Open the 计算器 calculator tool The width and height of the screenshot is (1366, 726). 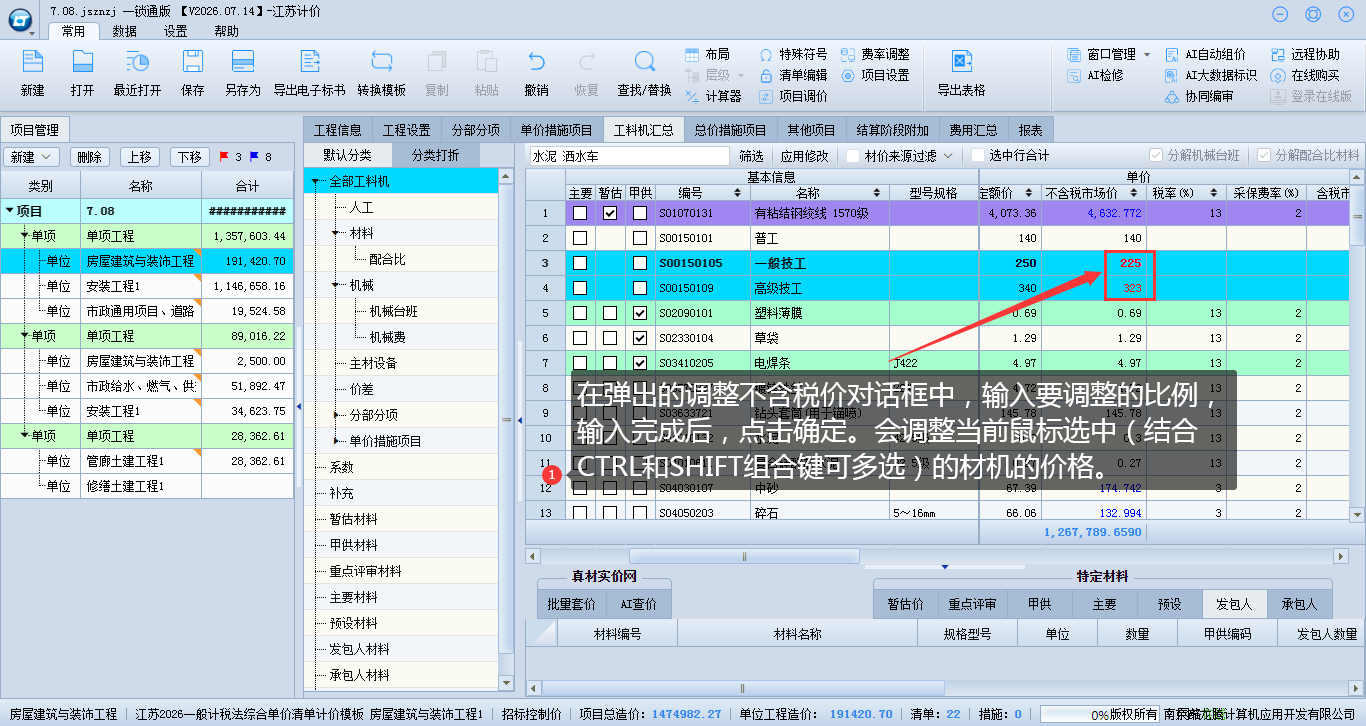click(713, 96)
